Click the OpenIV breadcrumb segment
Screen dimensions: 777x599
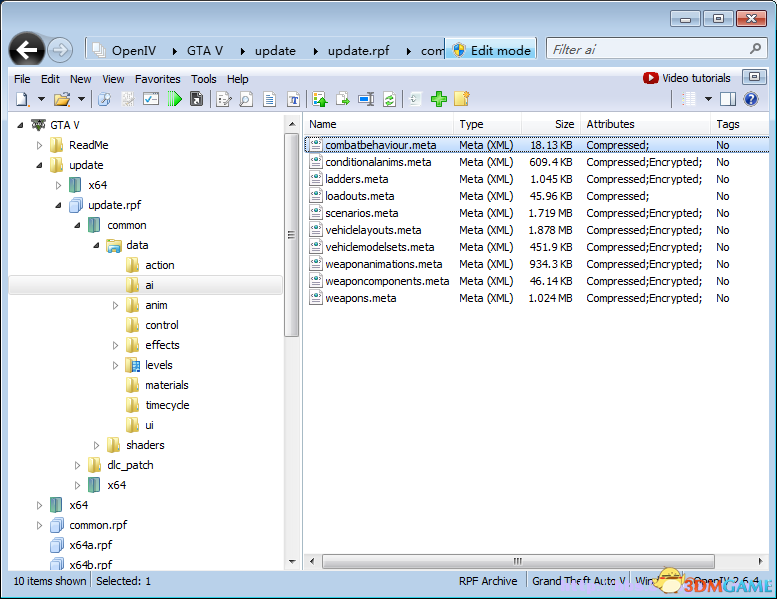tap(134, 51)
